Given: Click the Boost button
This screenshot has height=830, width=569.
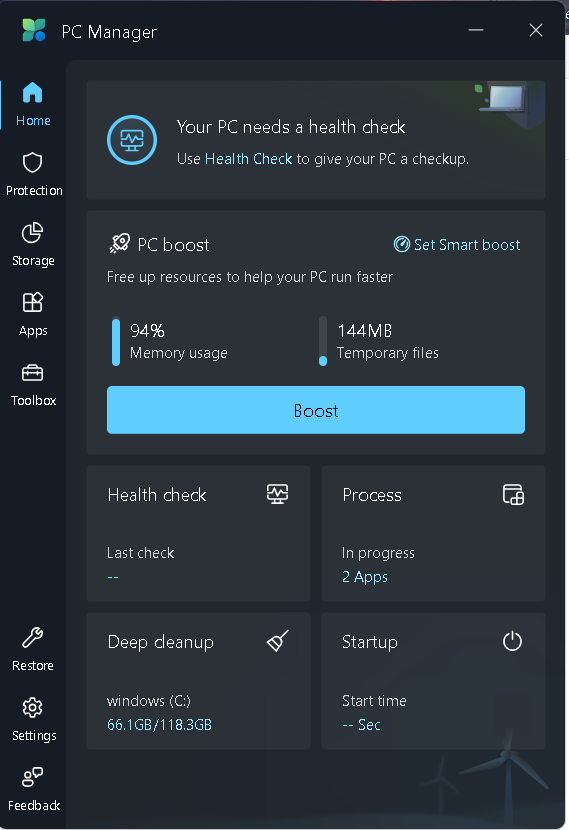Looking at the screenshot, I should pos(316,410).
